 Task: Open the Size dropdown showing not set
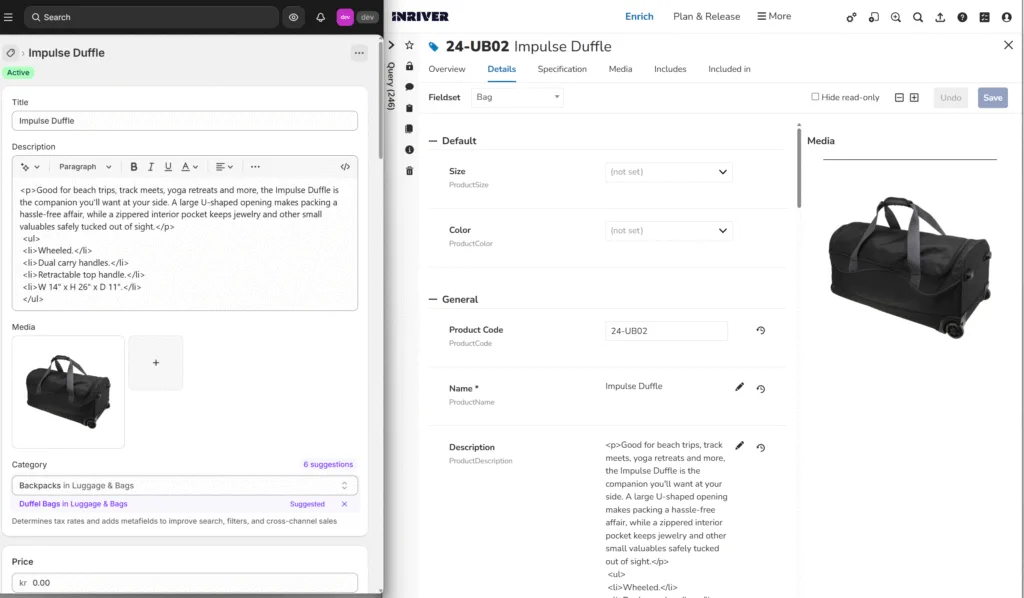point(668,171)
